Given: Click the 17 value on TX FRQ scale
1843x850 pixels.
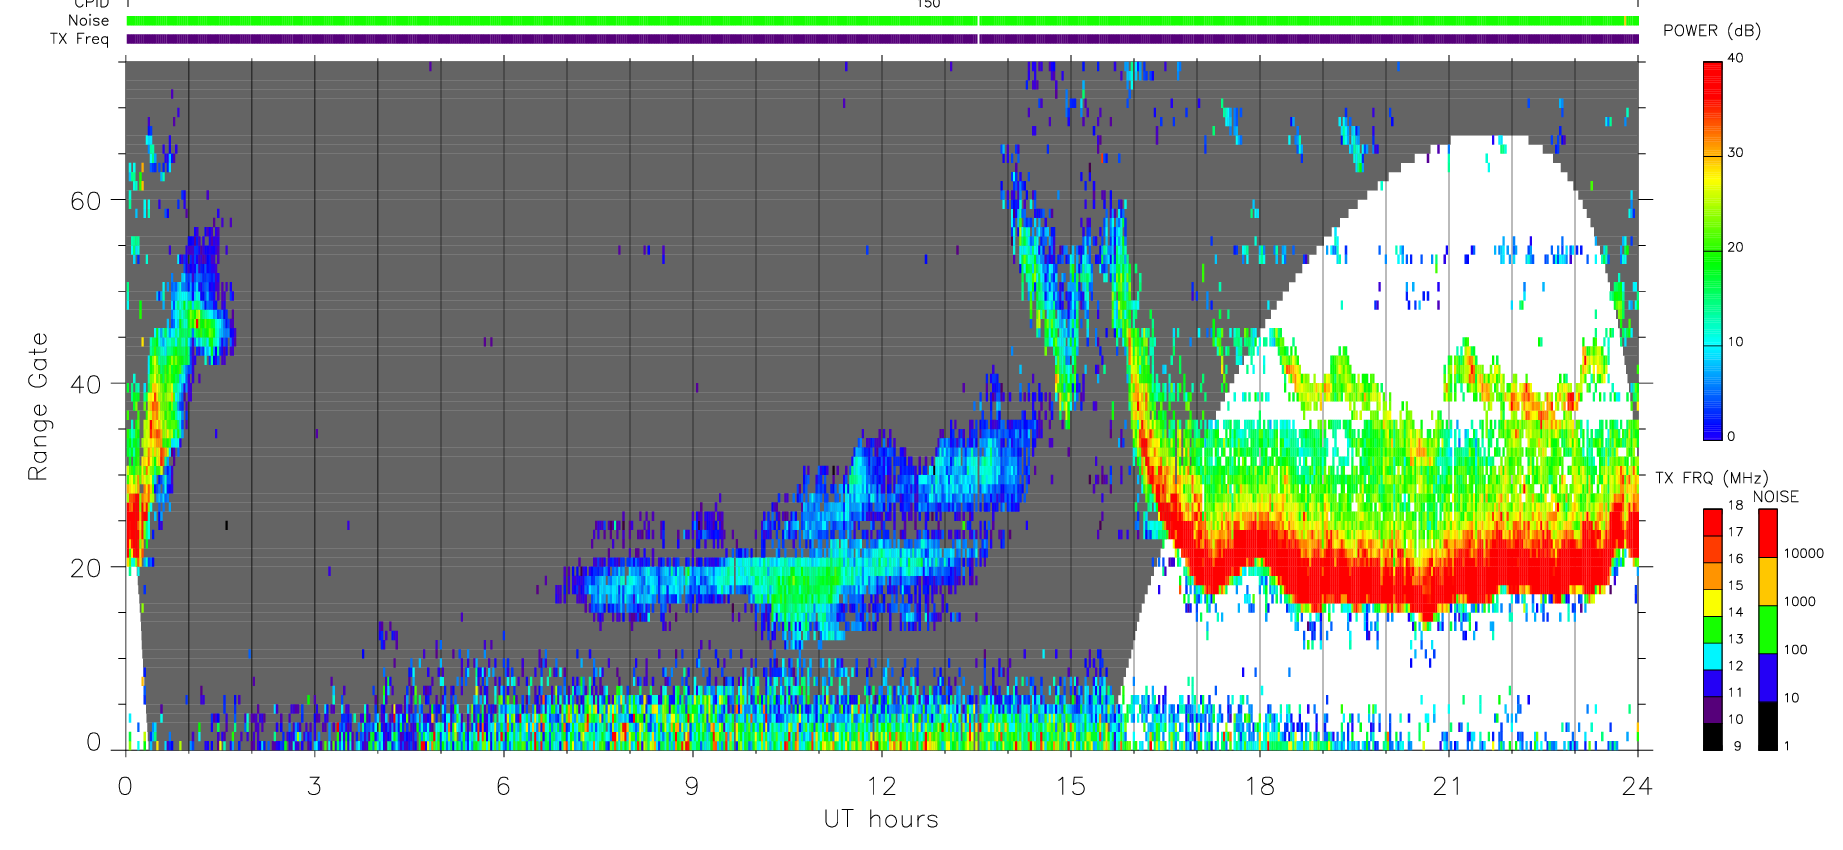Looking at the screenshot, I should pyautogui.click(x=1735, y=532).
